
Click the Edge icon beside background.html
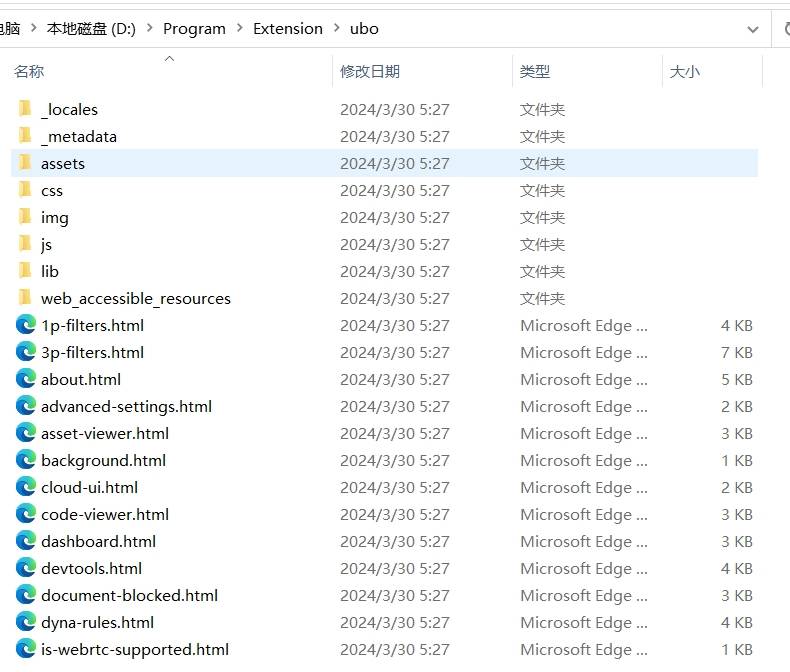click(x=26, y=460)
